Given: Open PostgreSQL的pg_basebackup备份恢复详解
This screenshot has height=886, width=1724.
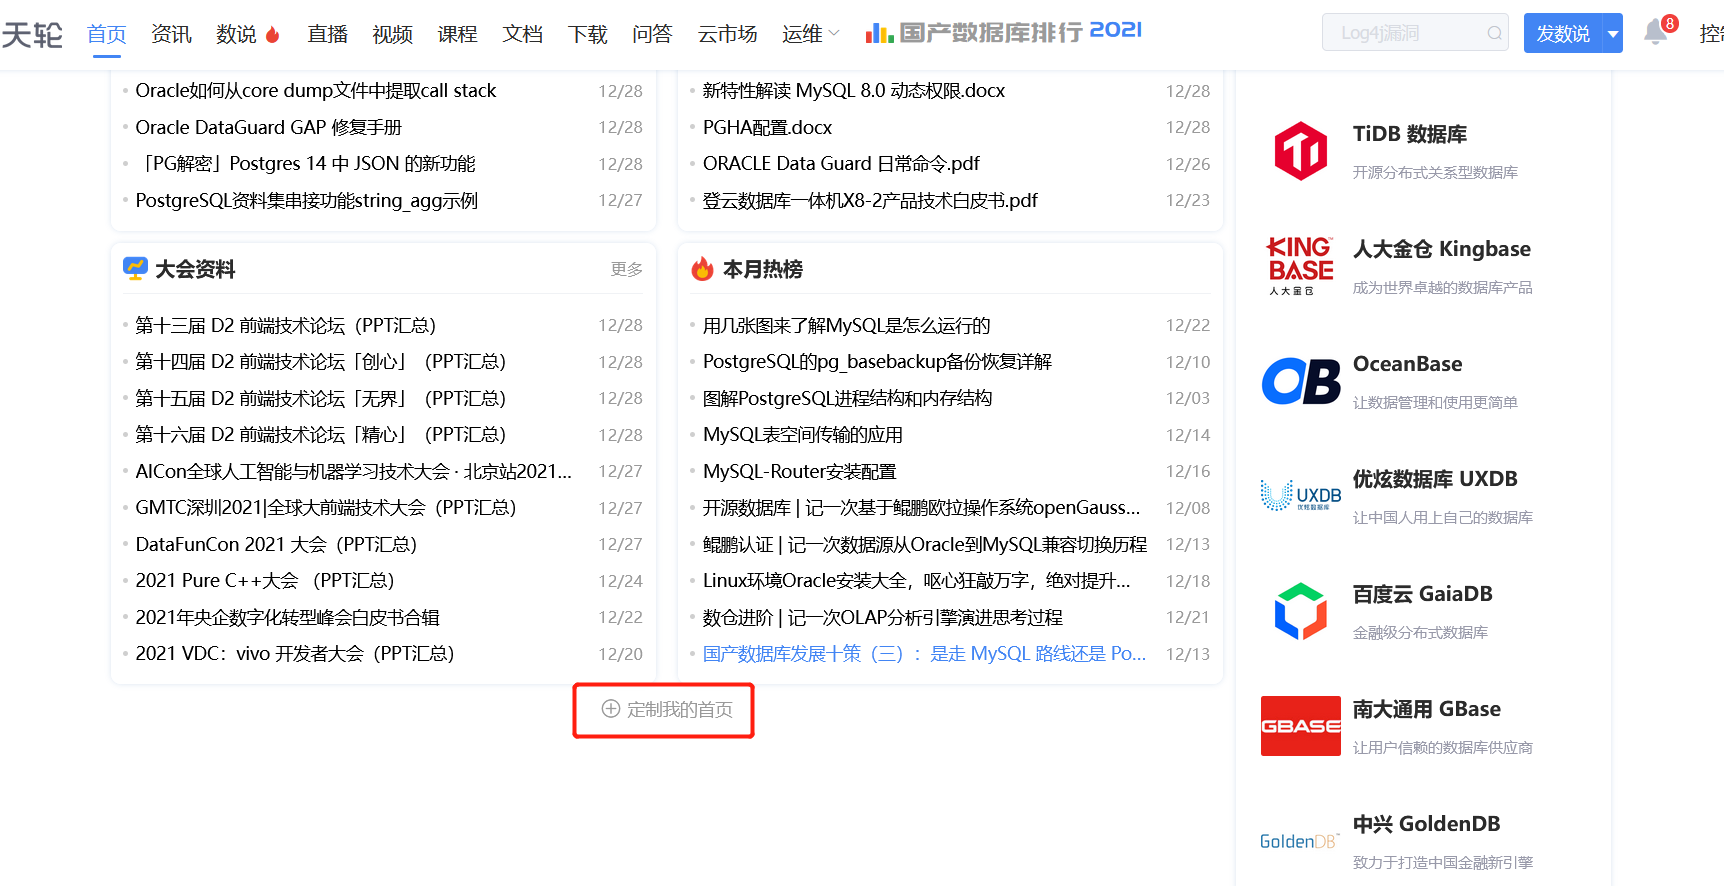Looking at the screenshot, I should coord(877,361).
